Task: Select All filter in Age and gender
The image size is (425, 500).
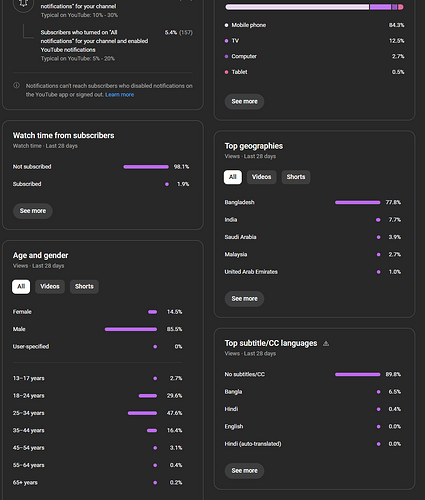Action: 21,287
